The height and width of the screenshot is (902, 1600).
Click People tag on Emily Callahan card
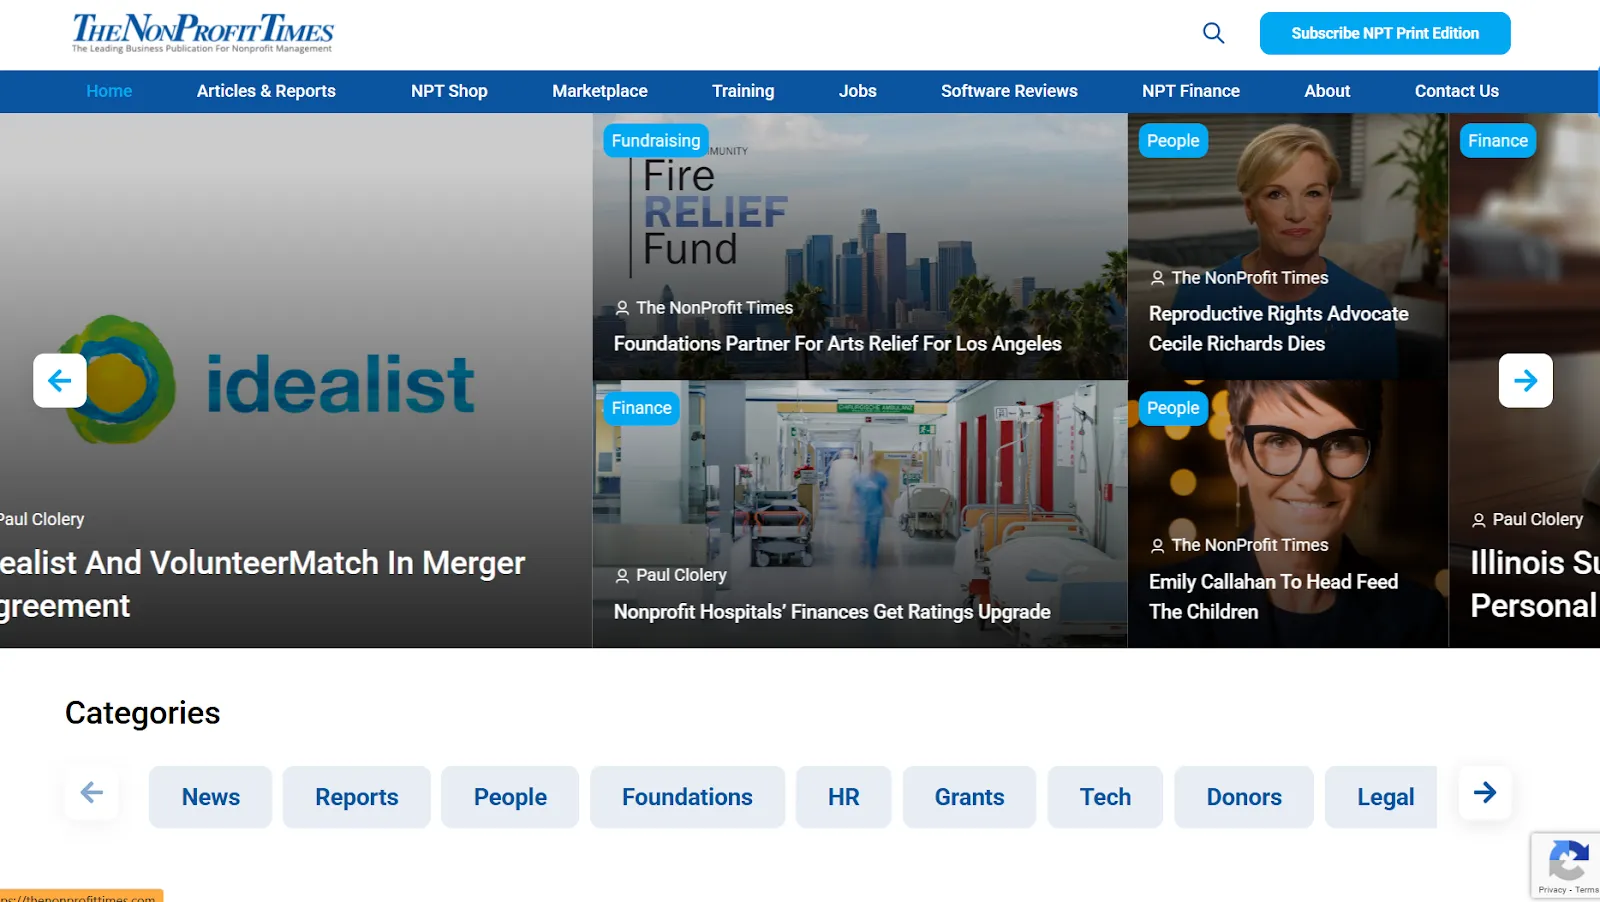click(1173, 408)
